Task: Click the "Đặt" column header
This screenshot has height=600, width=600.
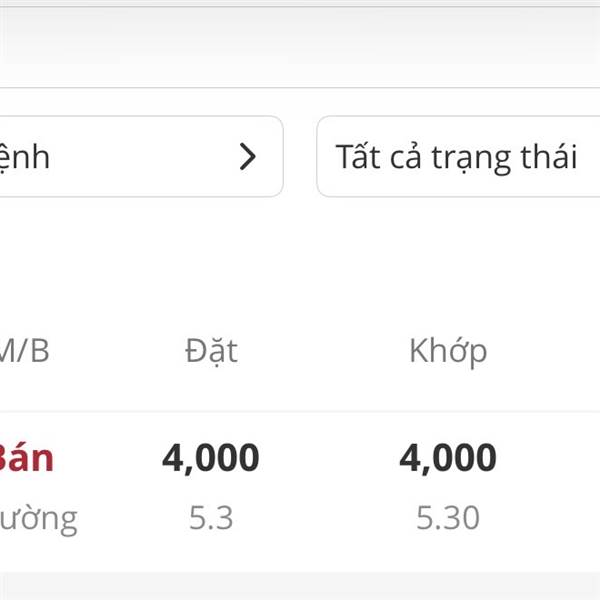Action: pyautogui.click(x=211, y=351)
